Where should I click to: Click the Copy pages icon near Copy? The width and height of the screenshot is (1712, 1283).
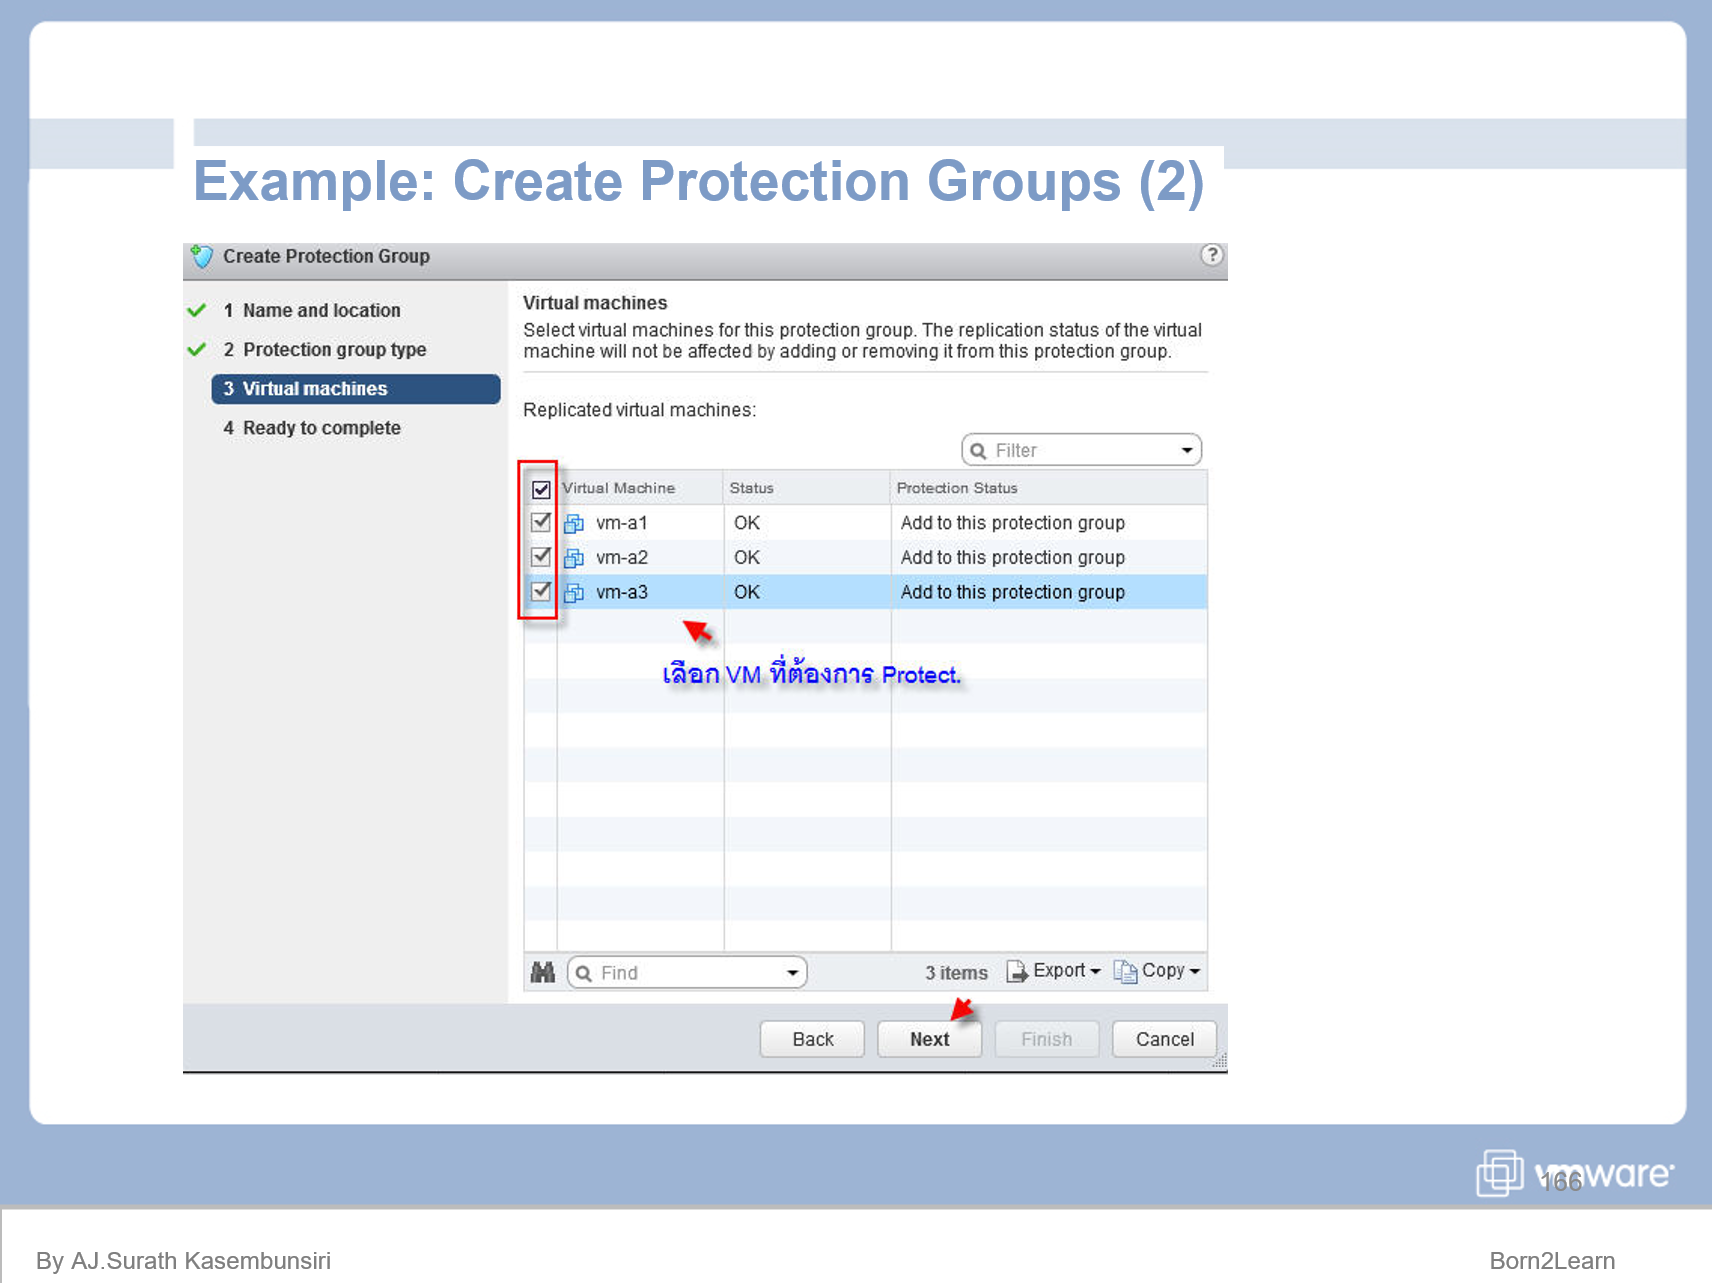click(x=1124, y=970)
